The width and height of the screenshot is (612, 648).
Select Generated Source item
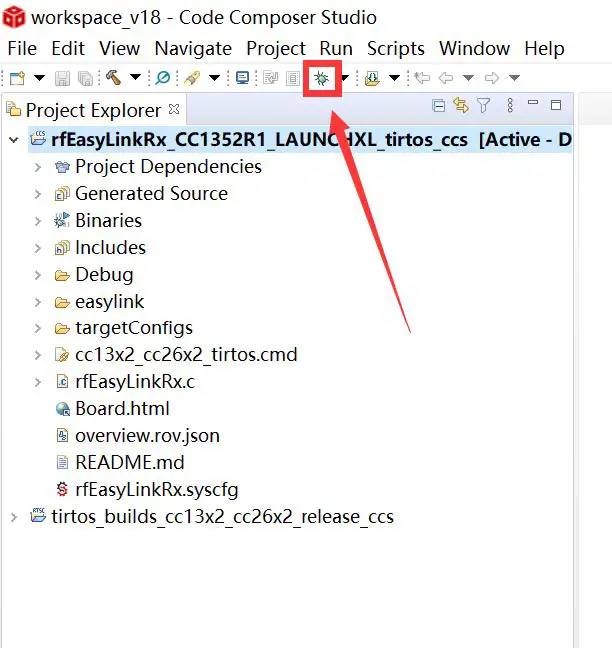click(151, 193)
